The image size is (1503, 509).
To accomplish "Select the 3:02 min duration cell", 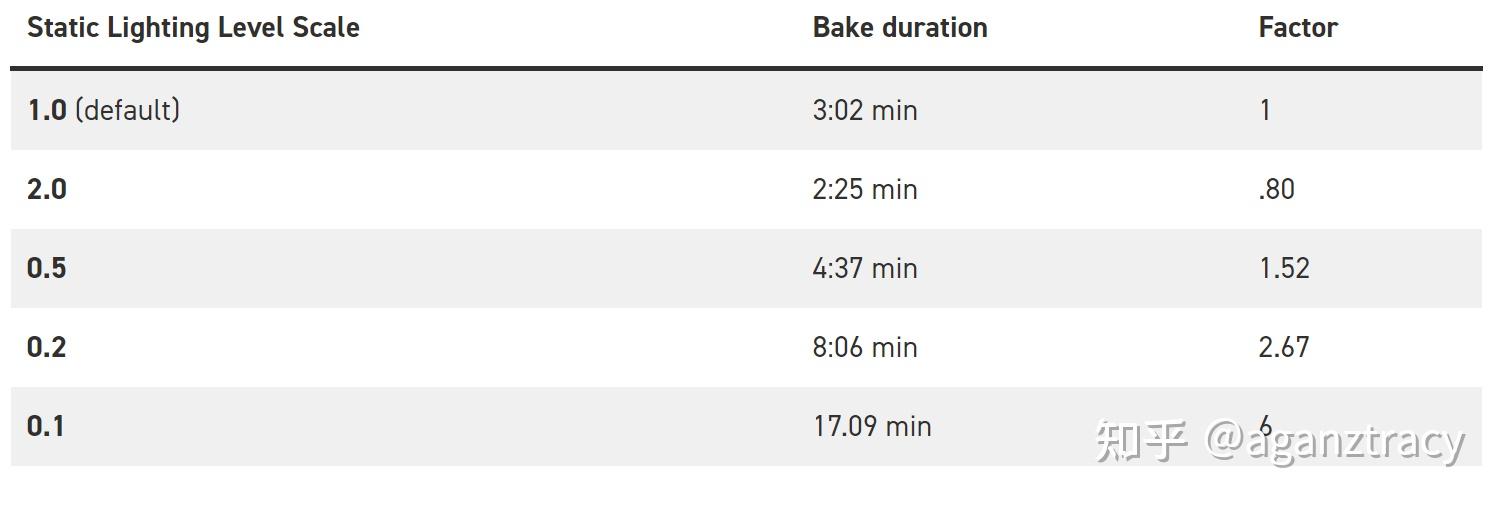I will [865, 110].
